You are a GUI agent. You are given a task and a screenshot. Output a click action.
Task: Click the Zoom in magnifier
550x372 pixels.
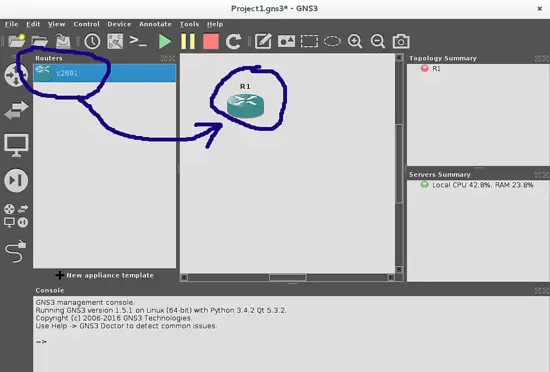click(355, 41)
